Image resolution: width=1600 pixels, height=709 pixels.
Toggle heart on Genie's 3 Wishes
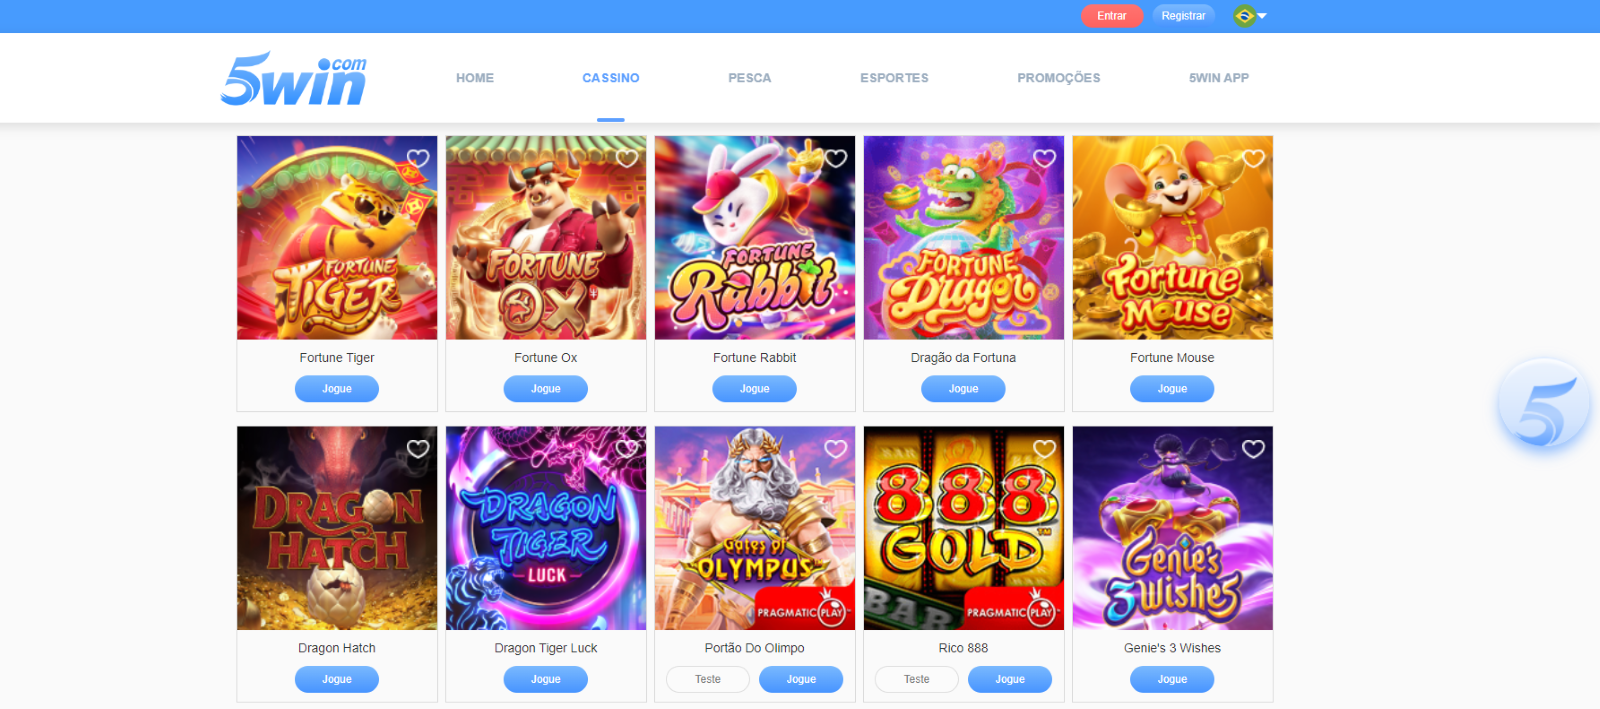coord(1254,449)
